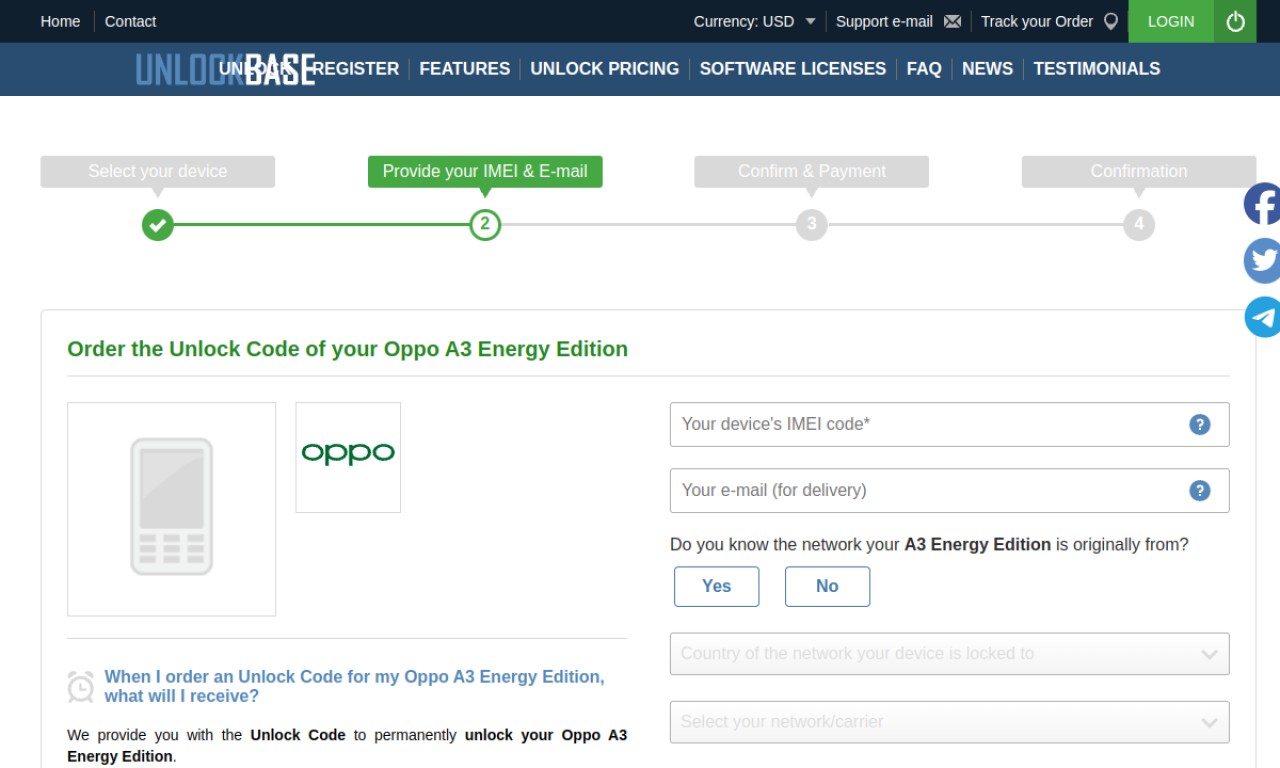Open the Twitter share icon
This screenshot has width=1280, height=768.
(x=1263, y=260)
